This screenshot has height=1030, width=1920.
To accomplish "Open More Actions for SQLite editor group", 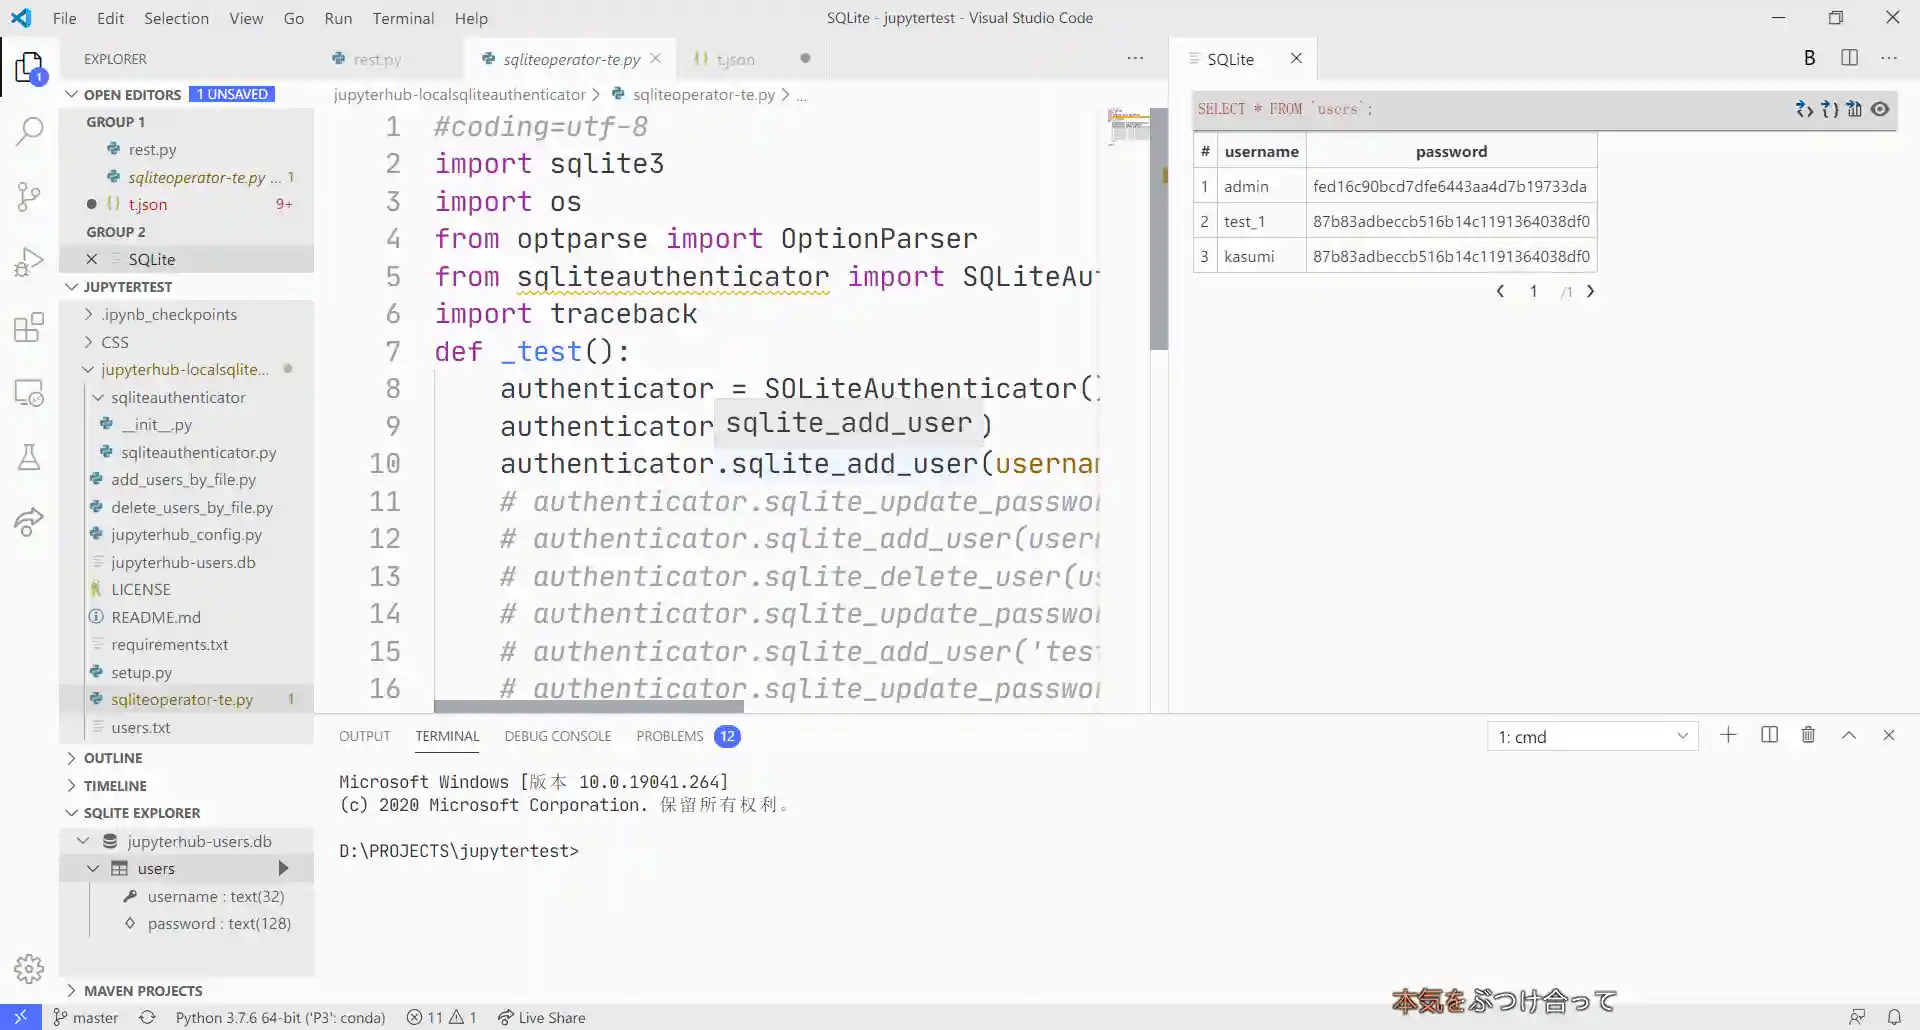I will (x=1889, y=58).
